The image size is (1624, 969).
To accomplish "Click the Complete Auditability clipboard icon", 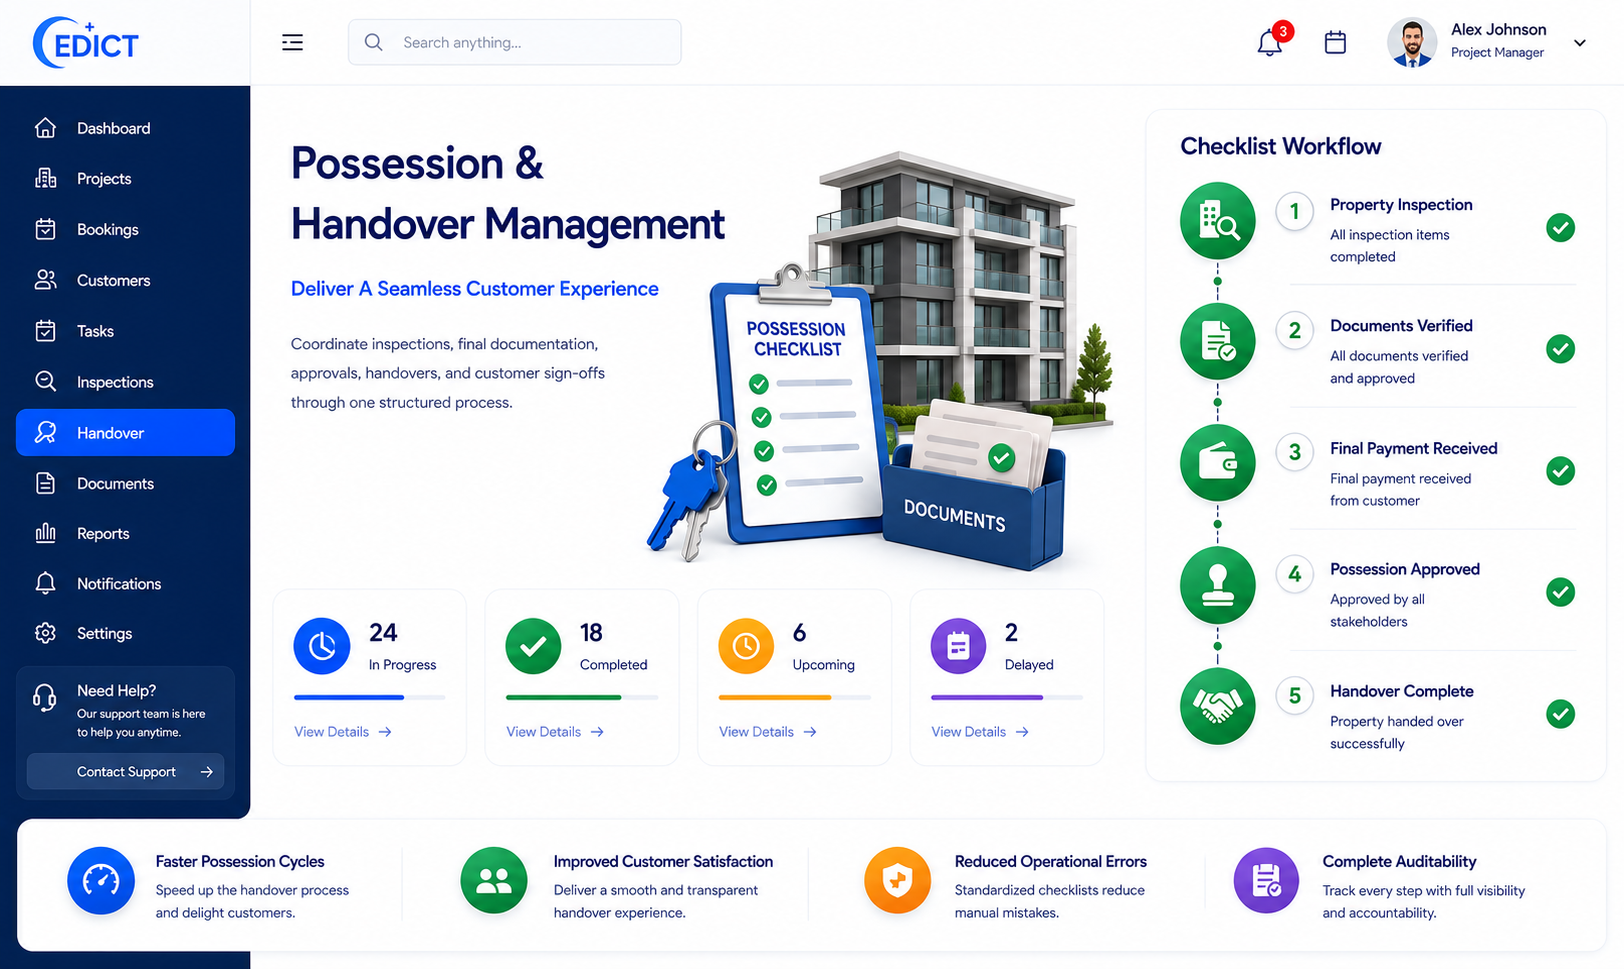I will [x=1266, y=880].
